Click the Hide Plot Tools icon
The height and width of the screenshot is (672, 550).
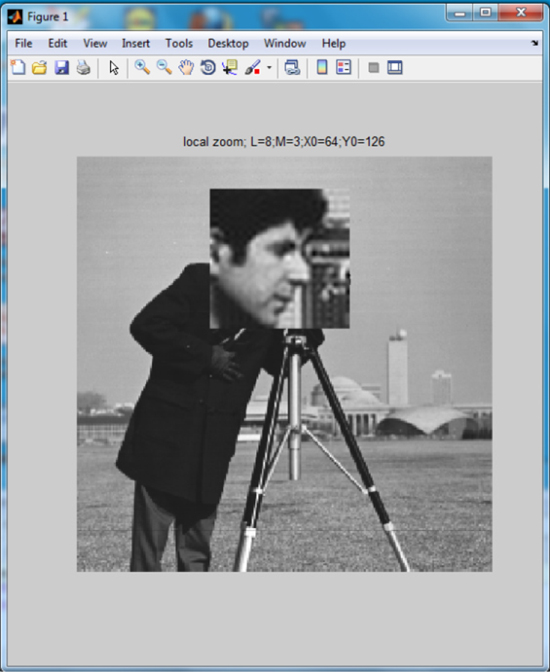coord(374,68)
